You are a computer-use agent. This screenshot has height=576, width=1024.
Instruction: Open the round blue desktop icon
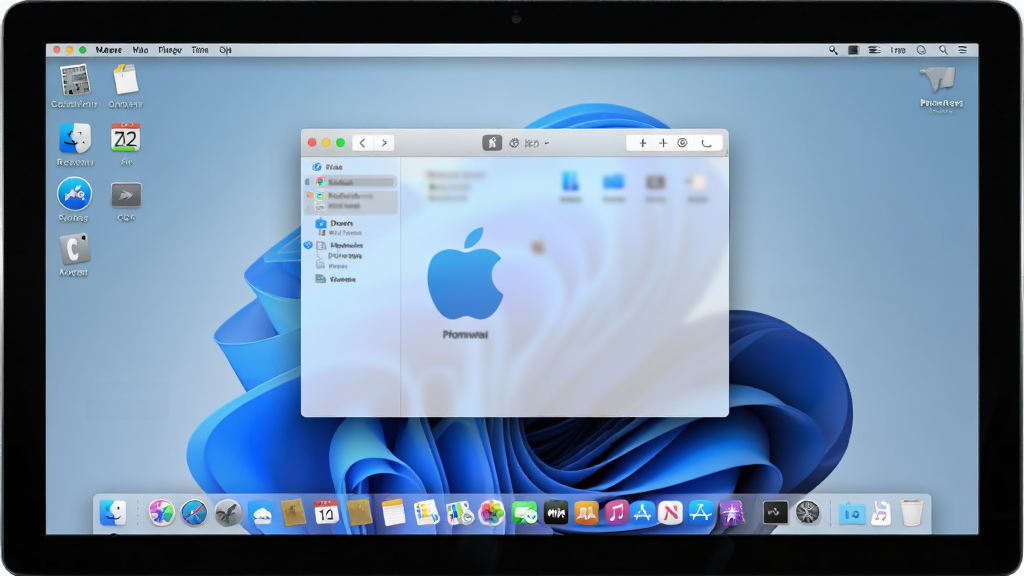pyautogui.click(x=74, y=194)
